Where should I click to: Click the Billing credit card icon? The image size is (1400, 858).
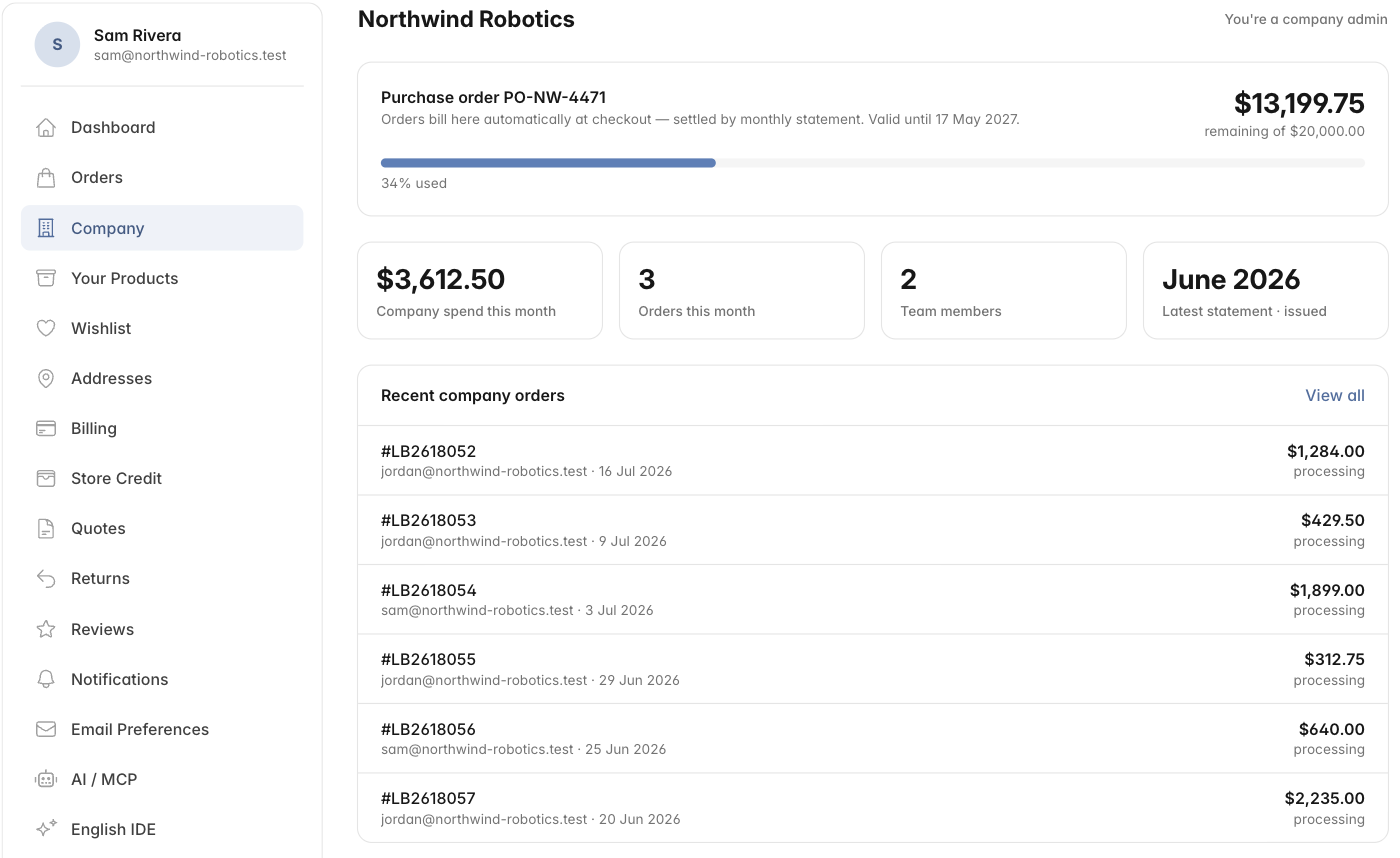tap(45, 428)
